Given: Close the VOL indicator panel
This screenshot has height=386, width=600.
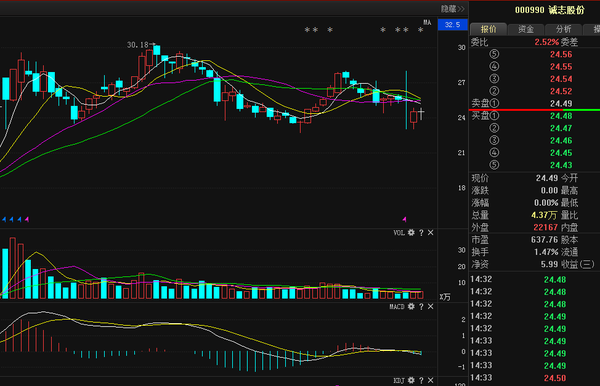Looking at the screenshot, I should click(430, 233).
